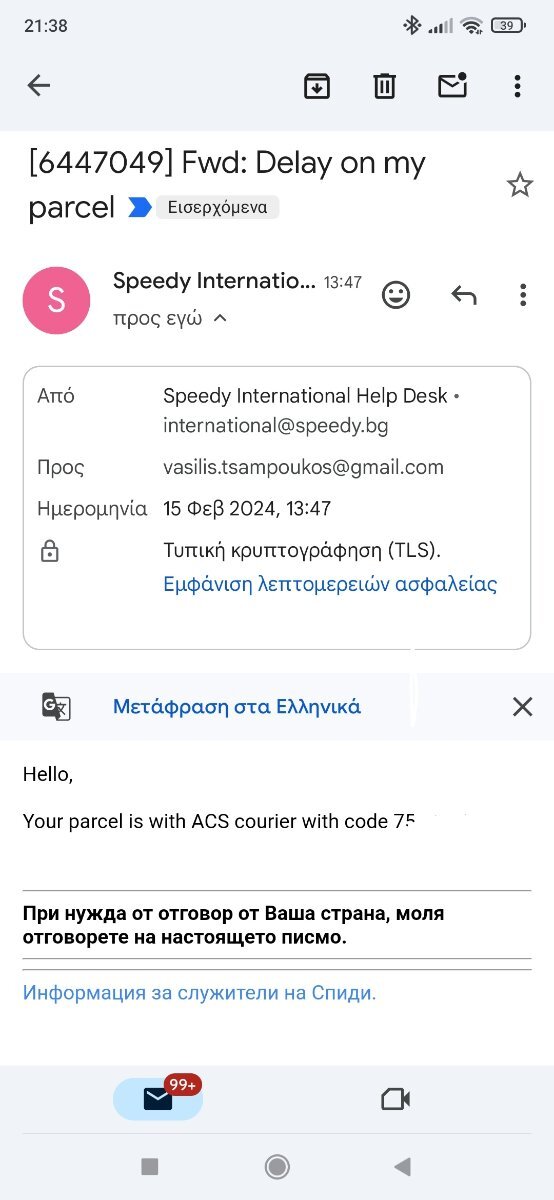
Task: Tap the Android home navigation button
Action: pyautogui.click(x=277, y=1166)
